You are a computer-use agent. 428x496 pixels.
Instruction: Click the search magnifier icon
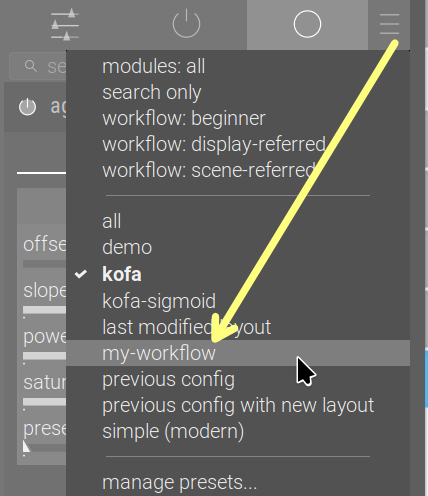tap(31, 66)
